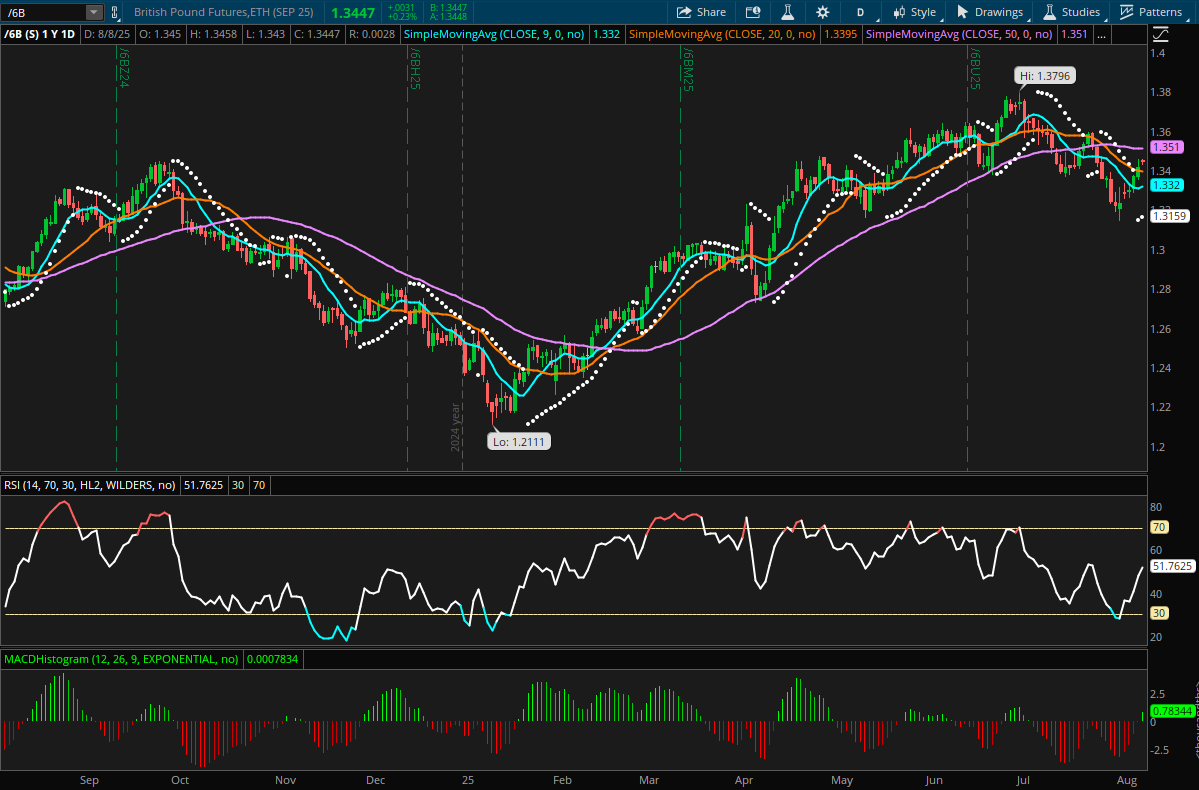Image resolution: width=1199 pixels, height=790 pixels.
Task: Click the RSI (14, 70, 30, HL2, WILDERS, no) label
Action: [x=89, y=486]
